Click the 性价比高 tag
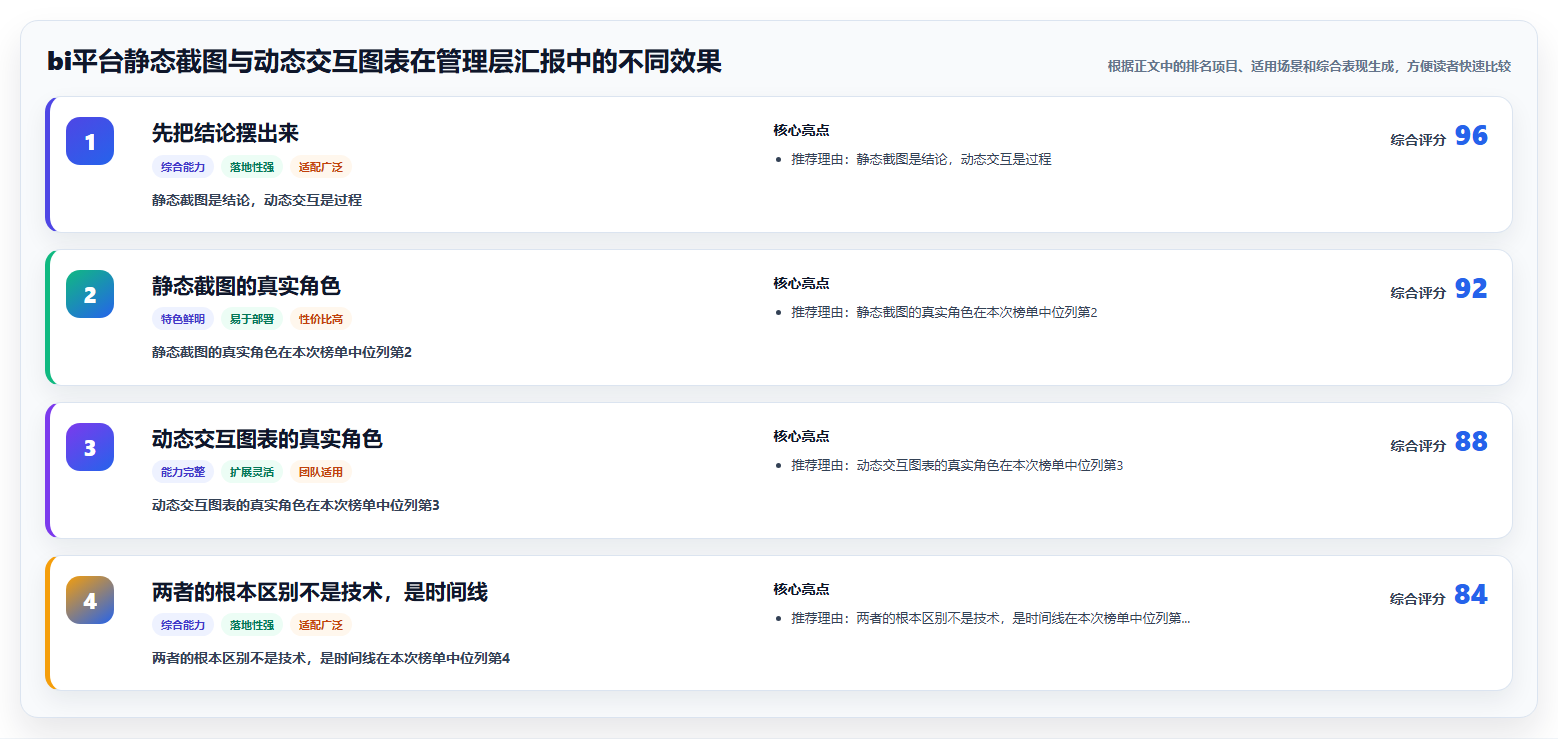 [x=321, y=319]
